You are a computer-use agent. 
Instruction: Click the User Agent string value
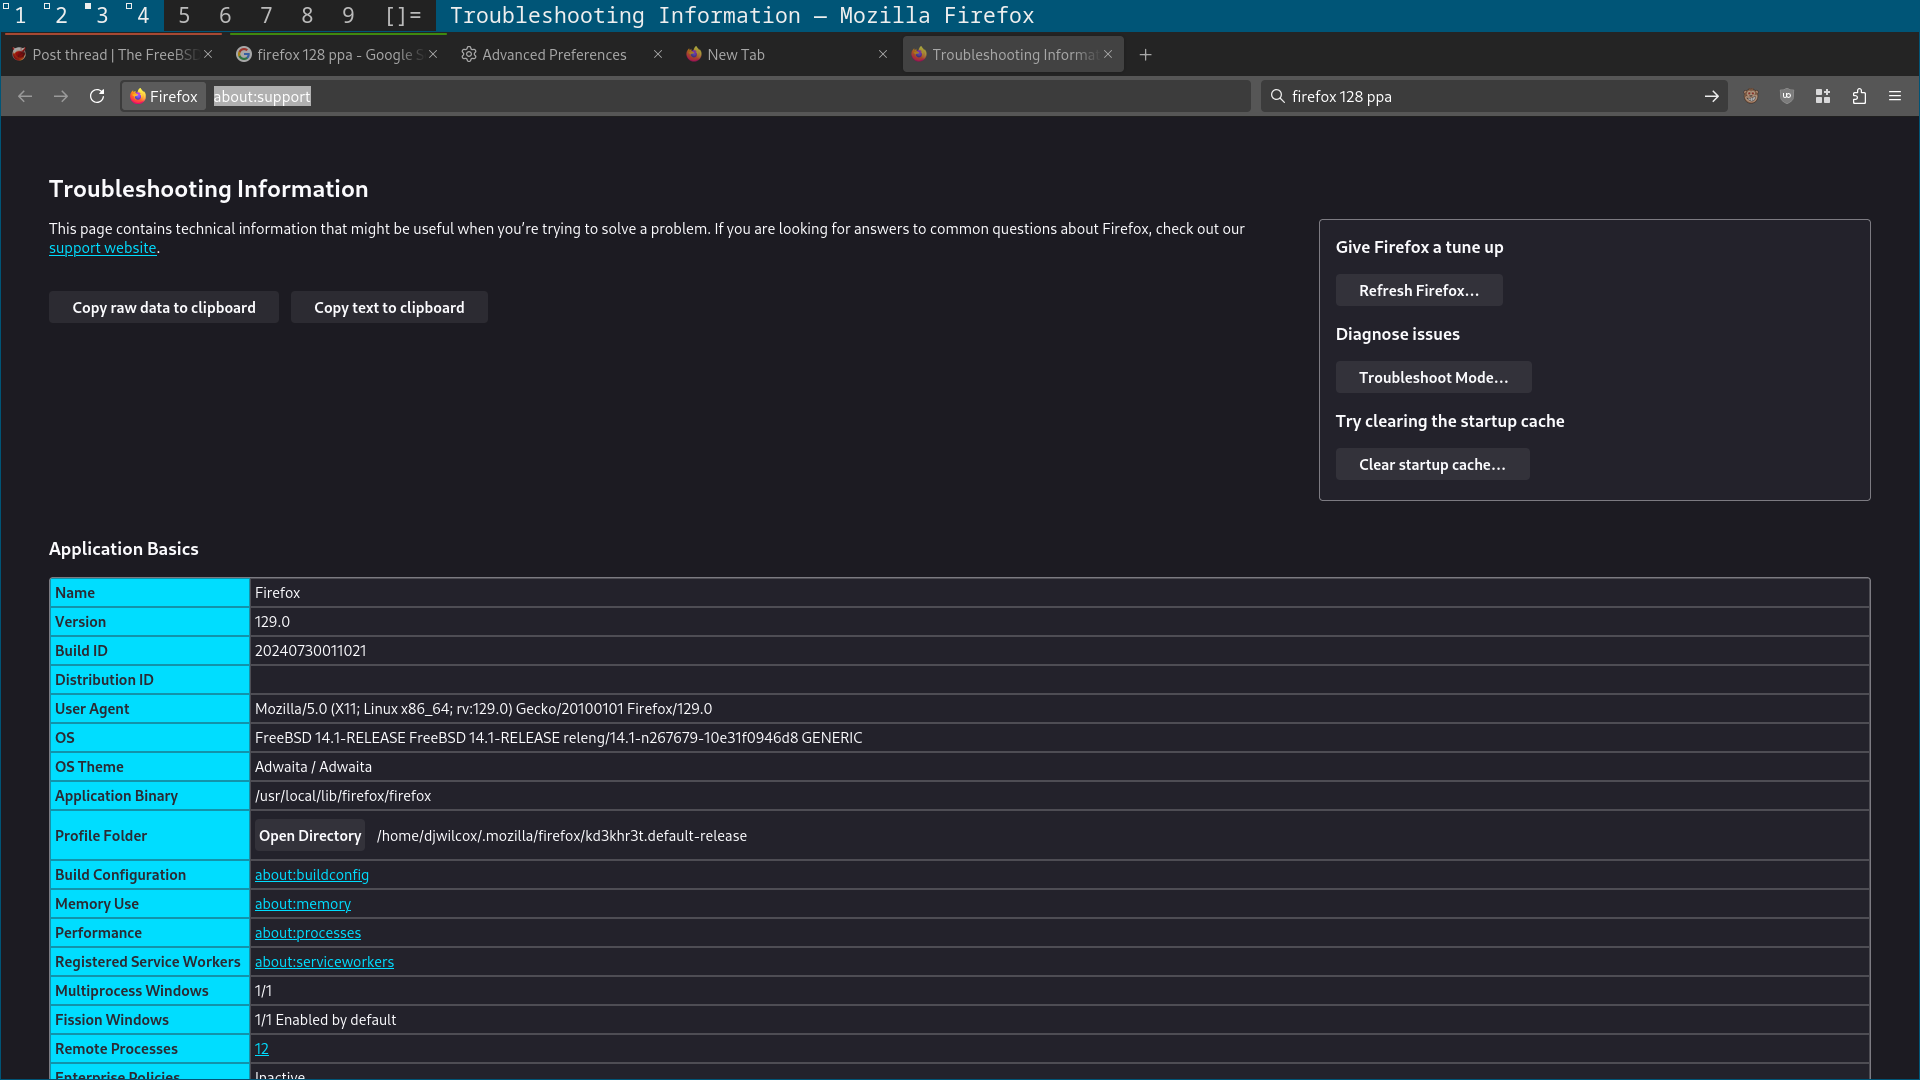coord(483,709)
